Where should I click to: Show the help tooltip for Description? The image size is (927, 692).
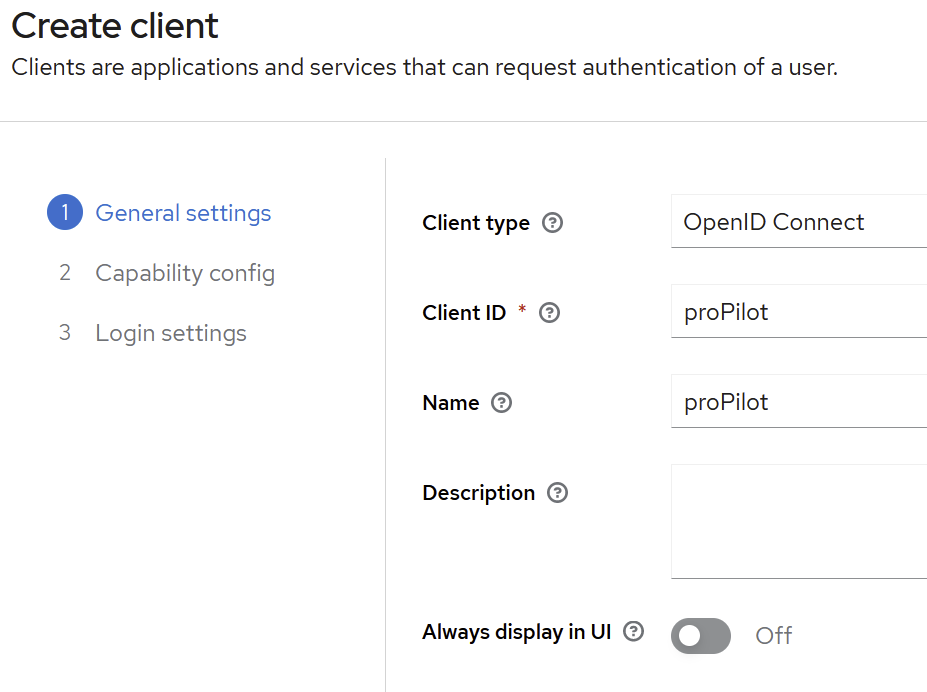click(558, 493)
